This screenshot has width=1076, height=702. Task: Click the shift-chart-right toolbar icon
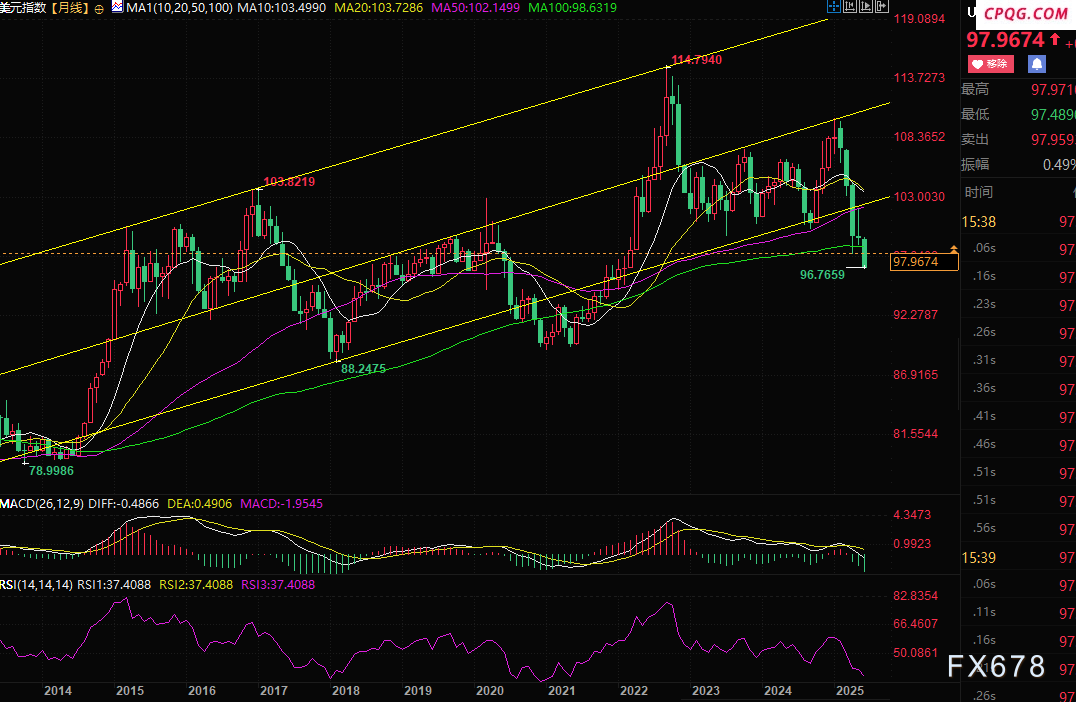881,7
